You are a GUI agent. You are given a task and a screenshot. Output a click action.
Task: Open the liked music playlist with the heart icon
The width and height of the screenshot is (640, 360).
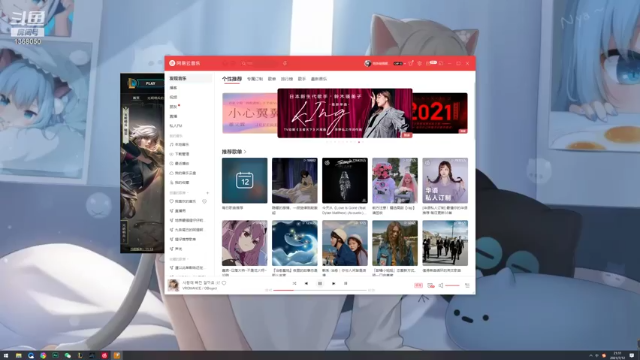[184, 201]
